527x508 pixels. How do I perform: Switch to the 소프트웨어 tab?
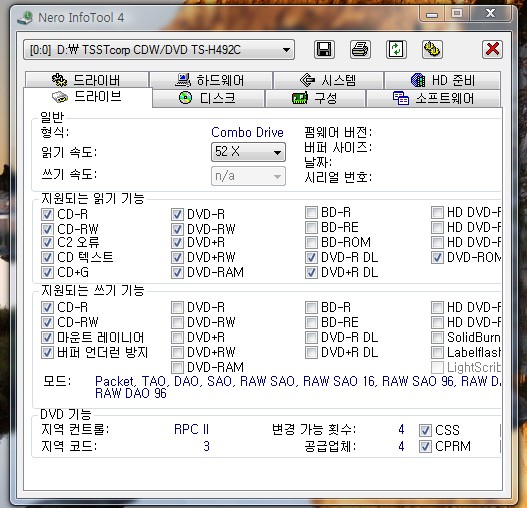click(433, 98)
